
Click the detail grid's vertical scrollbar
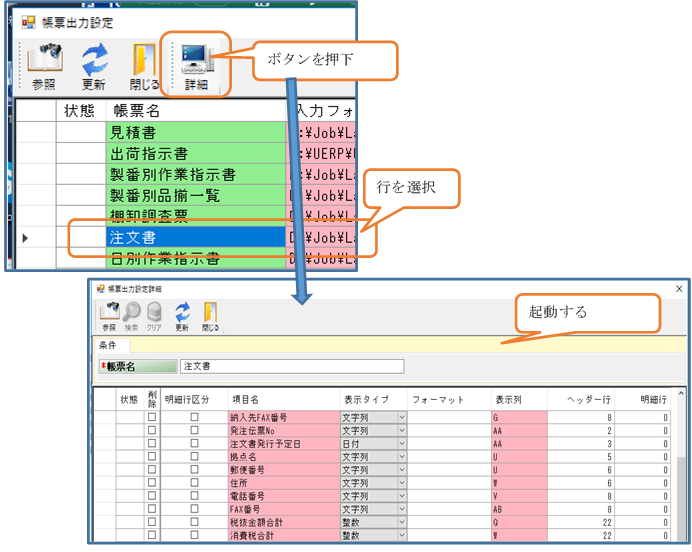tap(681, 470)
